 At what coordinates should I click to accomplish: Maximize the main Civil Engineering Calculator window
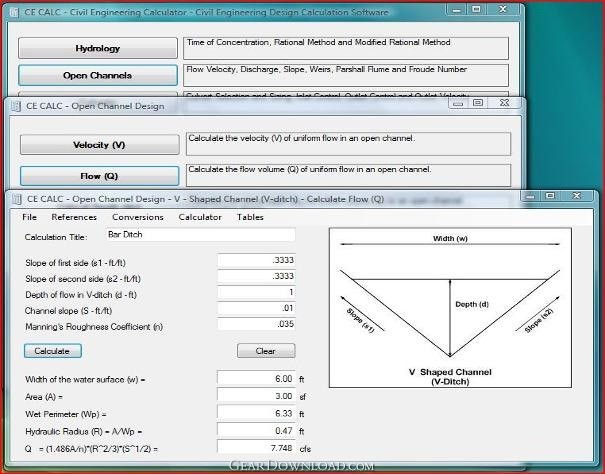[x=477, y=9]
